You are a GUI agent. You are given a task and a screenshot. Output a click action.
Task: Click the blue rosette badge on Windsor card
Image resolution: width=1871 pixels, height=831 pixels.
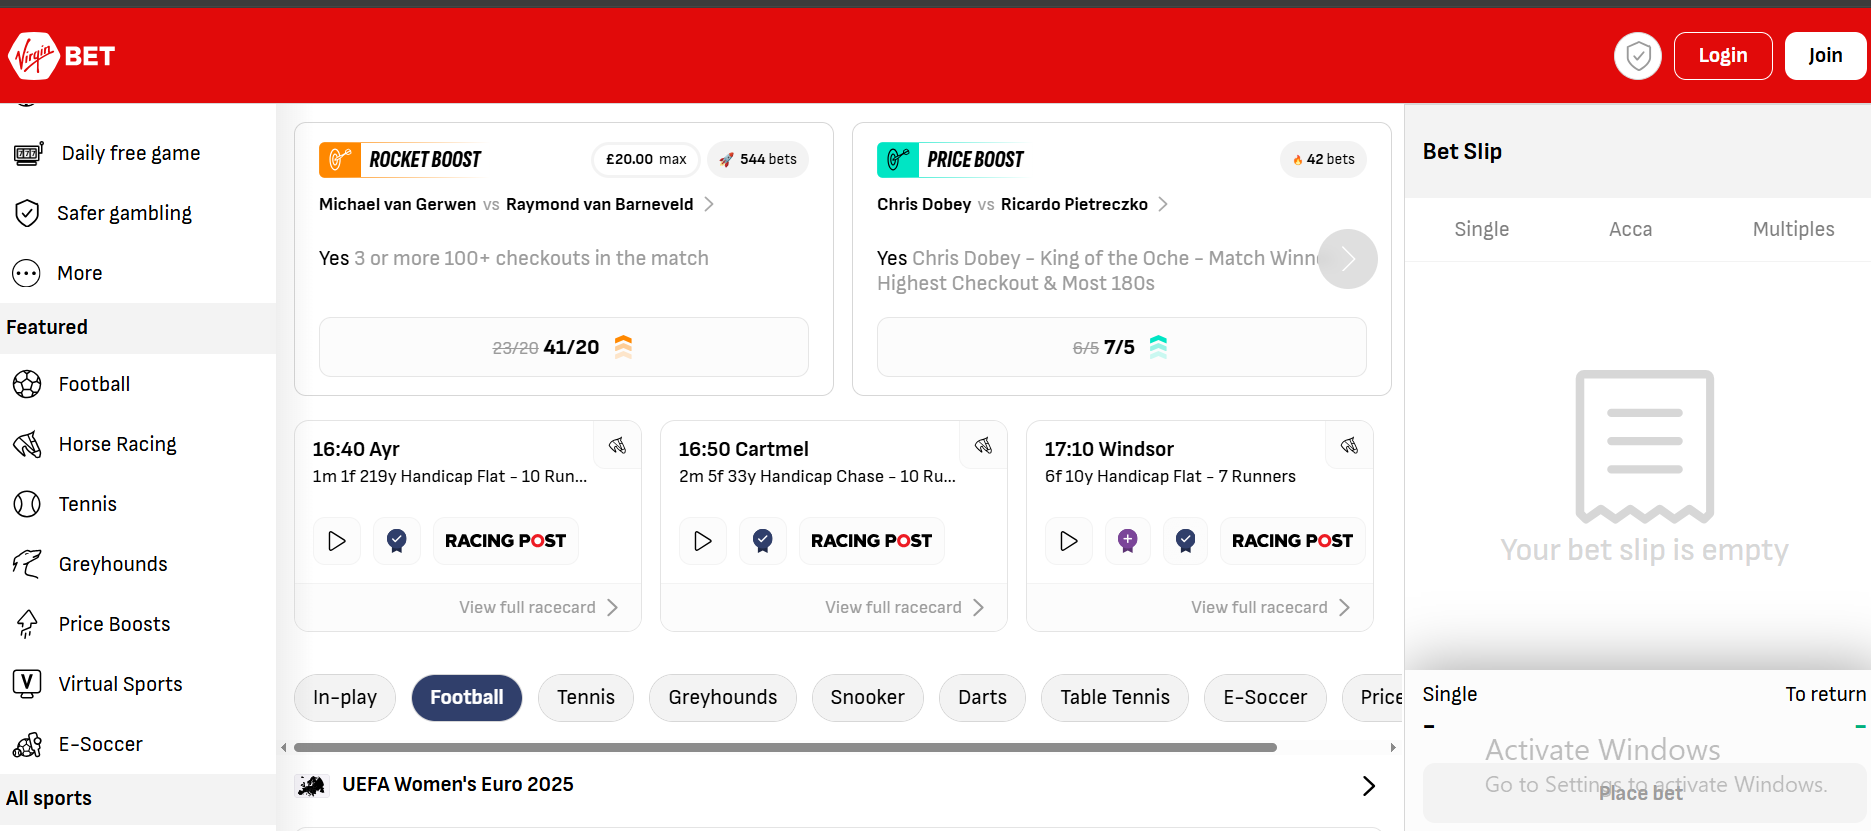1186,541
